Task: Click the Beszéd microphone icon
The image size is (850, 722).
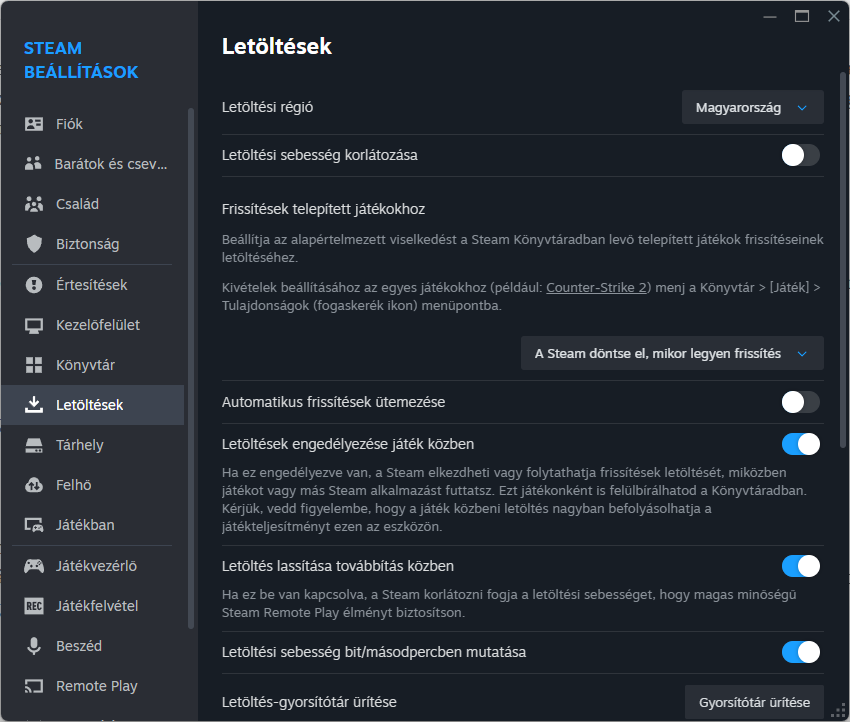Action: [x=34, y=646]
